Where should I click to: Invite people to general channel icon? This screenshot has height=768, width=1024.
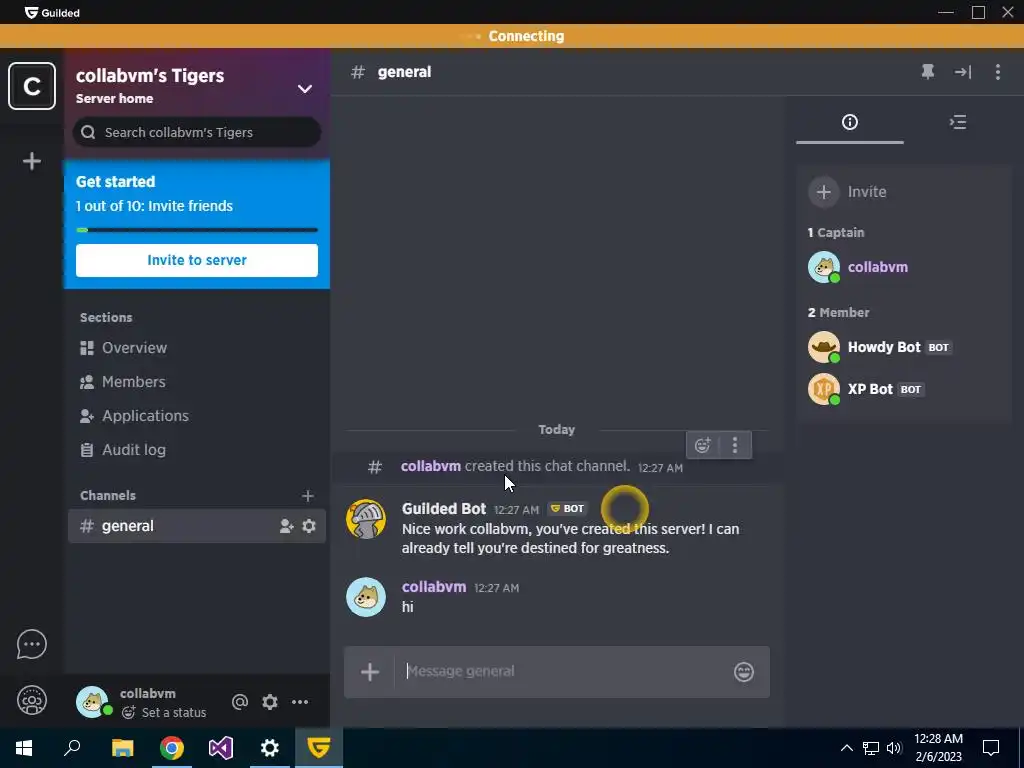click(286, 526)
